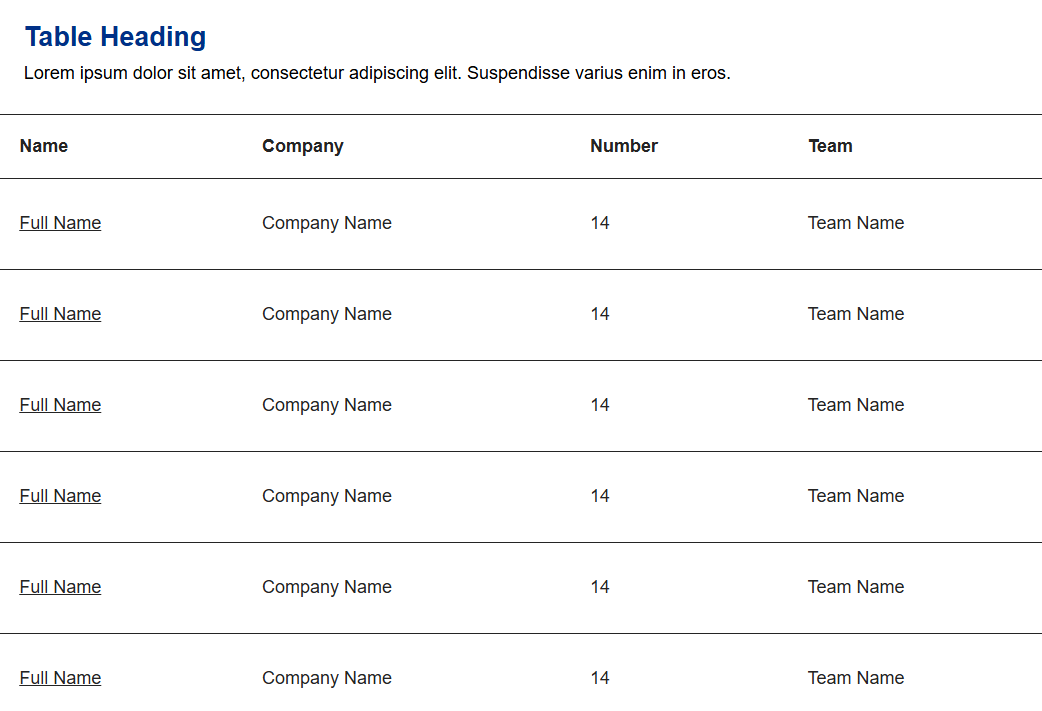Open the Full Name link in row one
The image size is (1042, 711).
tap(60, 222)
